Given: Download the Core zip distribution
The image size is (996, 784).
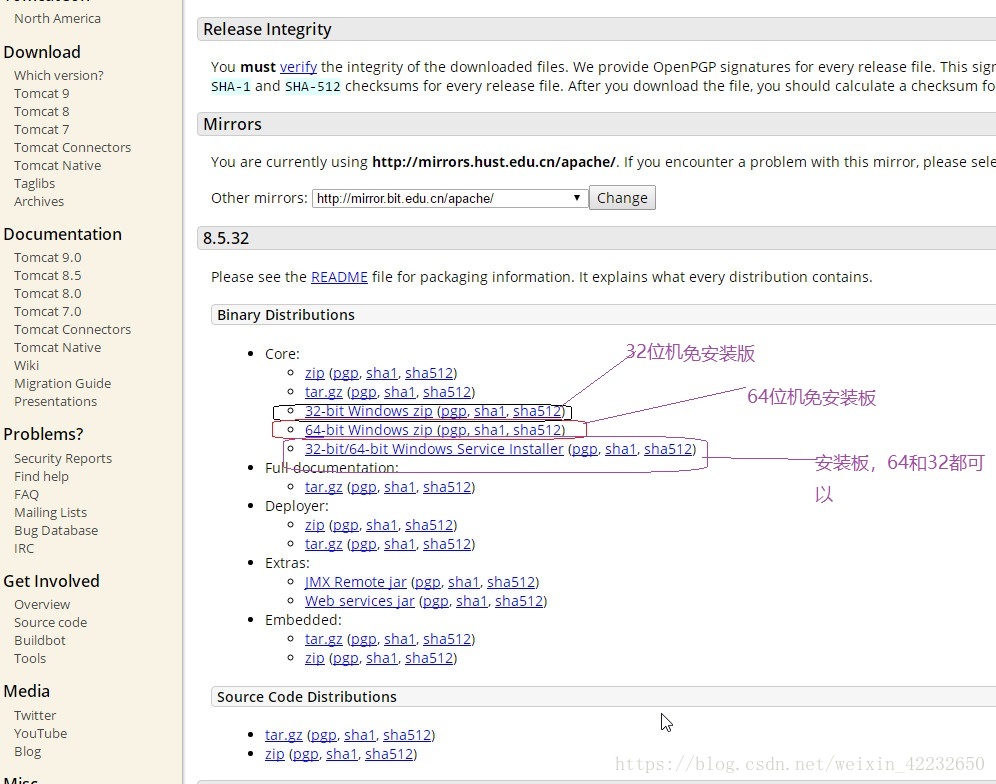Looking at the screenshot, I should point(314,373).
